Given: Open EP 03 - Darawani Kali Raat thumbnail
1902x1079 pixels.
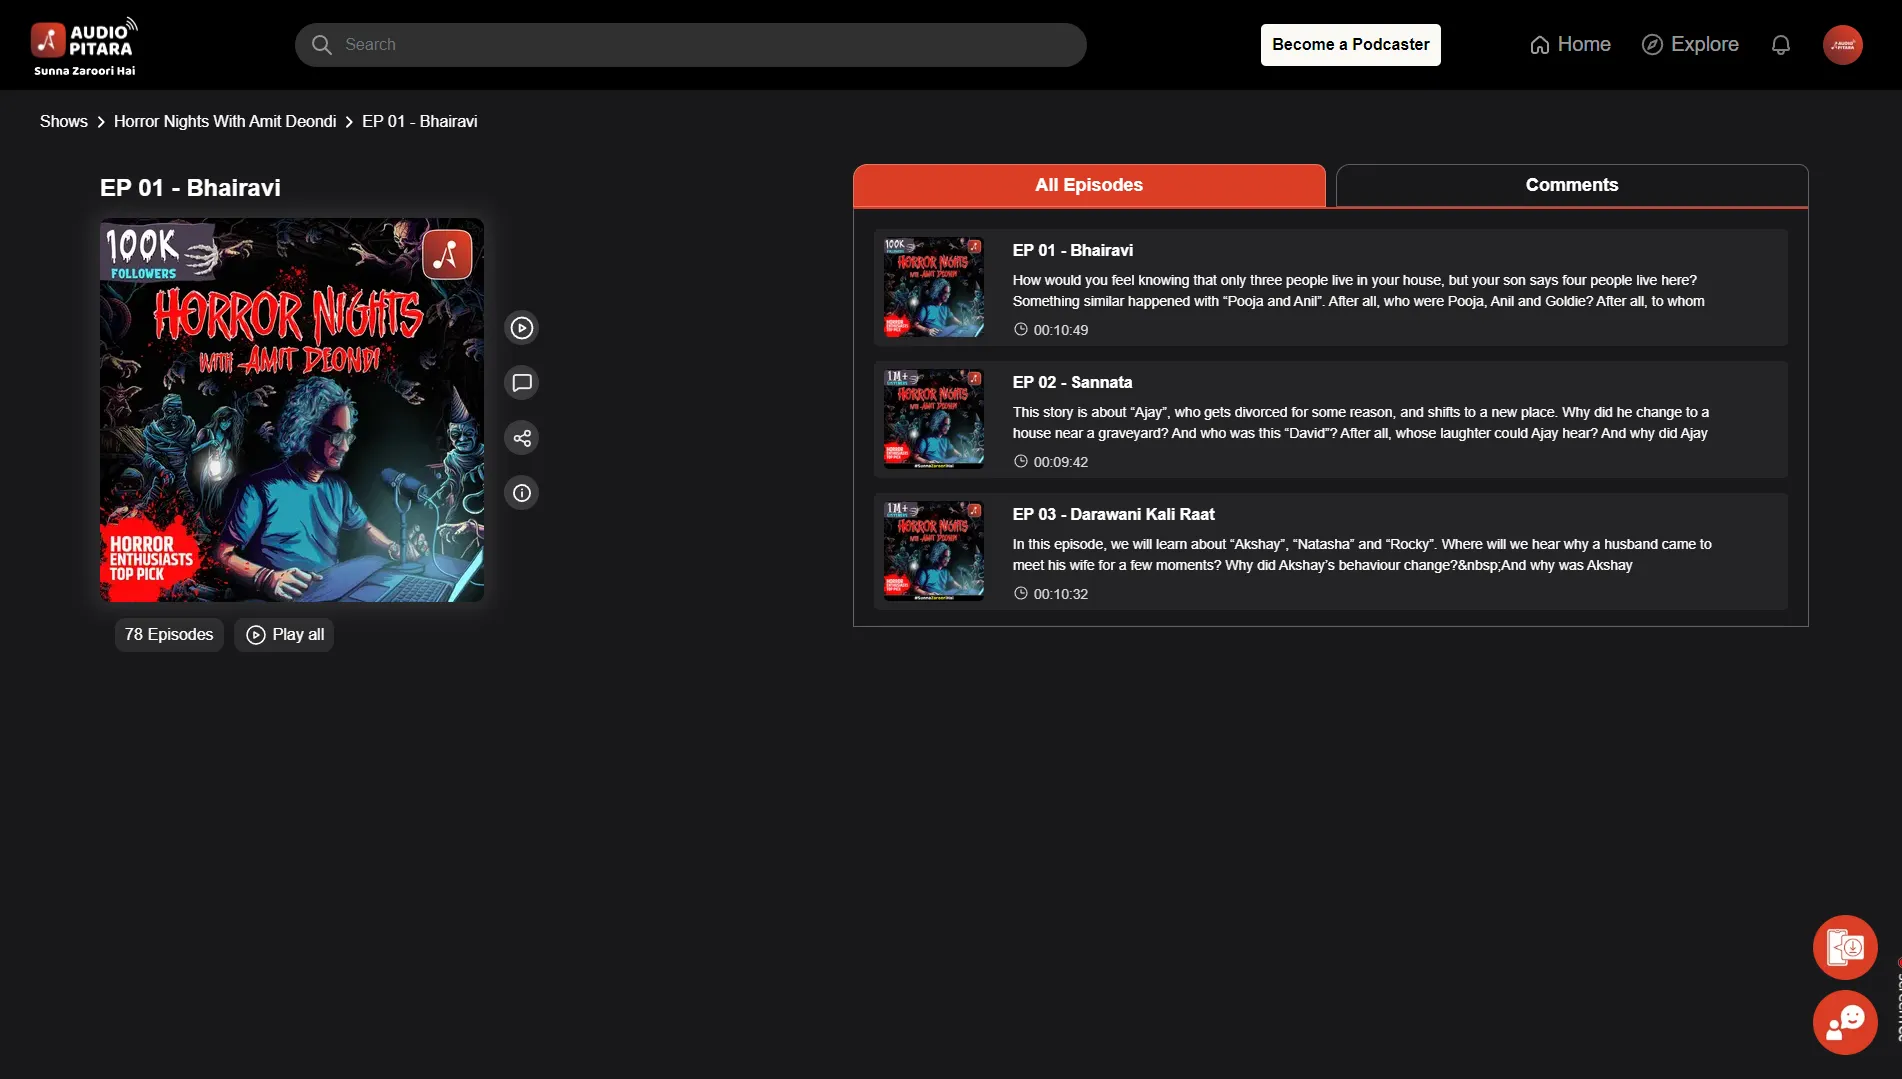Looking at the screenshot, I should pos(934,551).
